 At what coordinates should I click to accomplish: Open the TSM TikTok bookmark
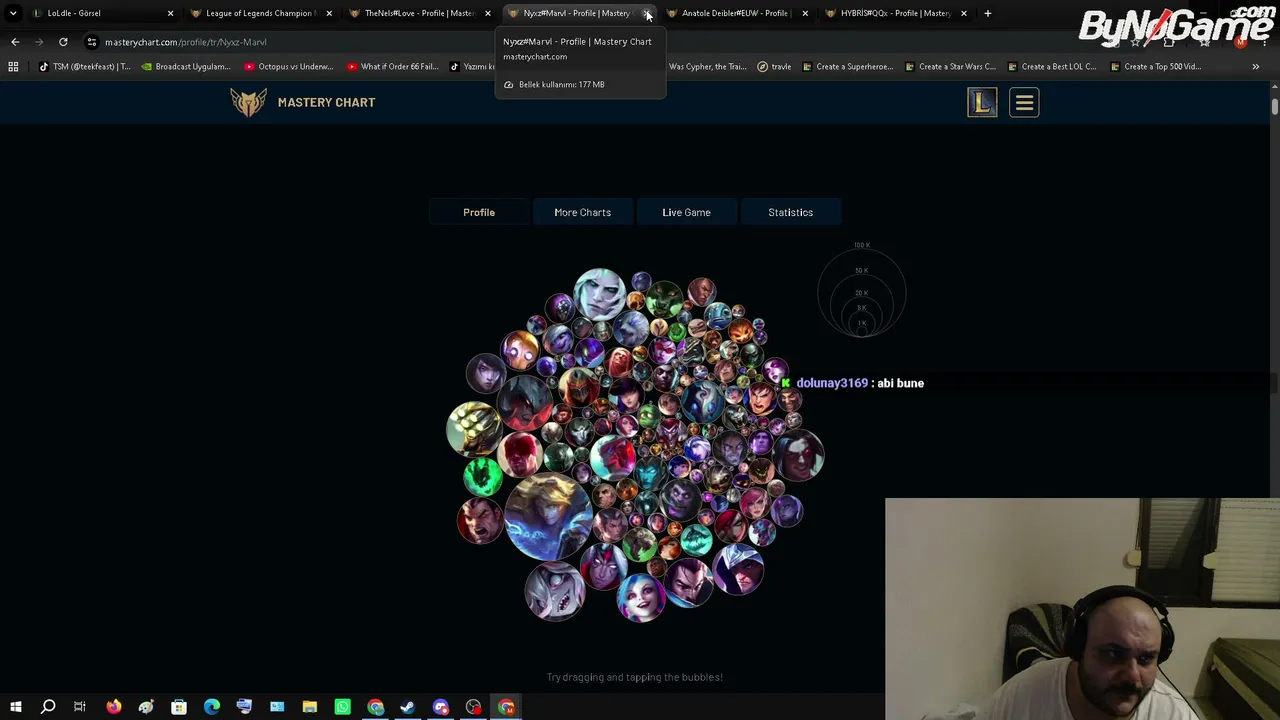[x=84, y=67]
